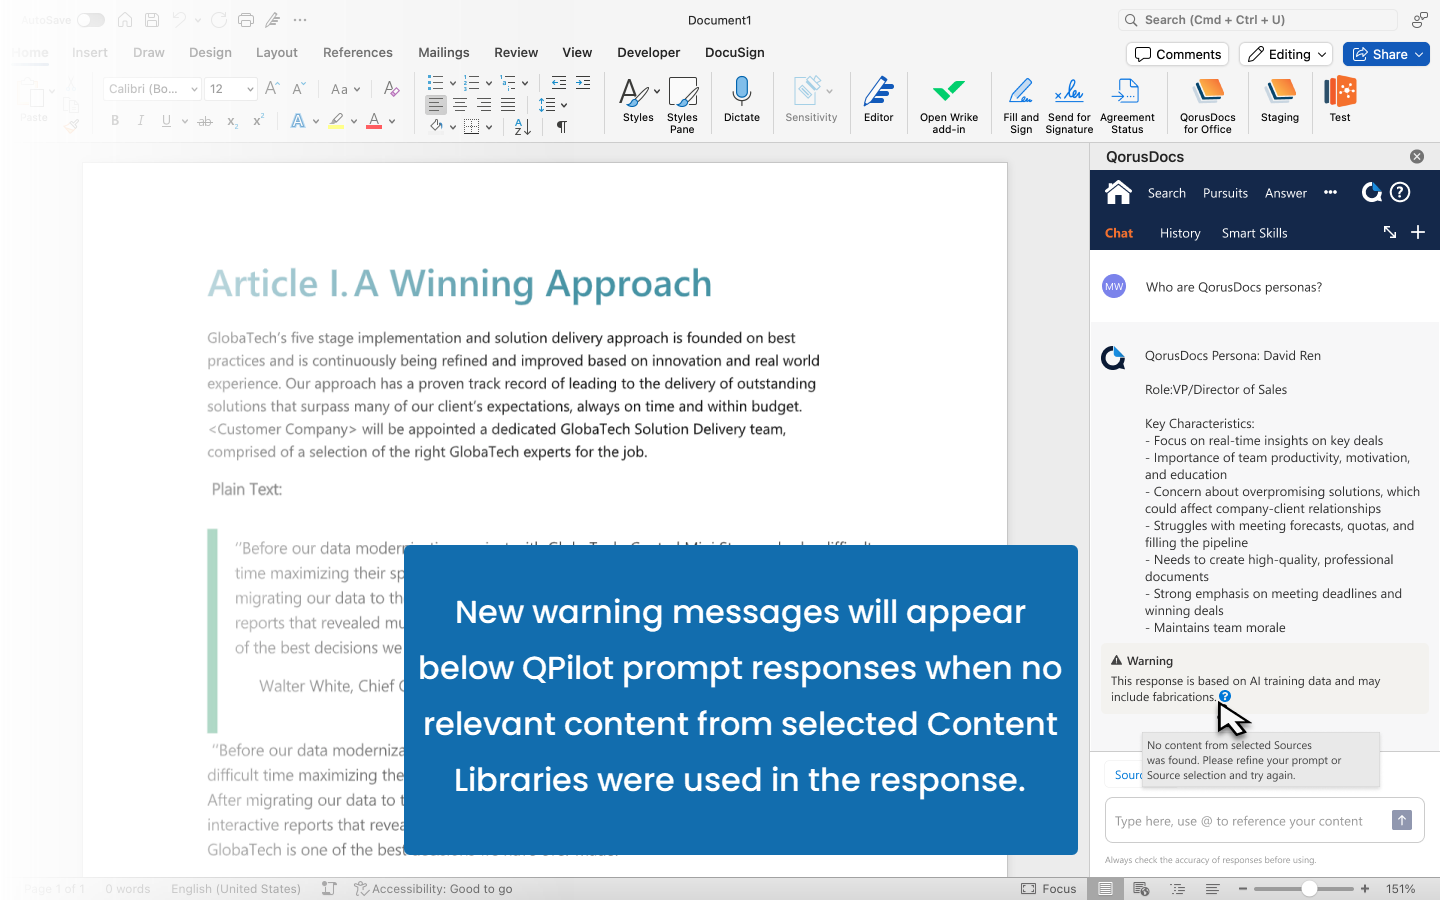Open the Styles gallery

pos(638,101)
